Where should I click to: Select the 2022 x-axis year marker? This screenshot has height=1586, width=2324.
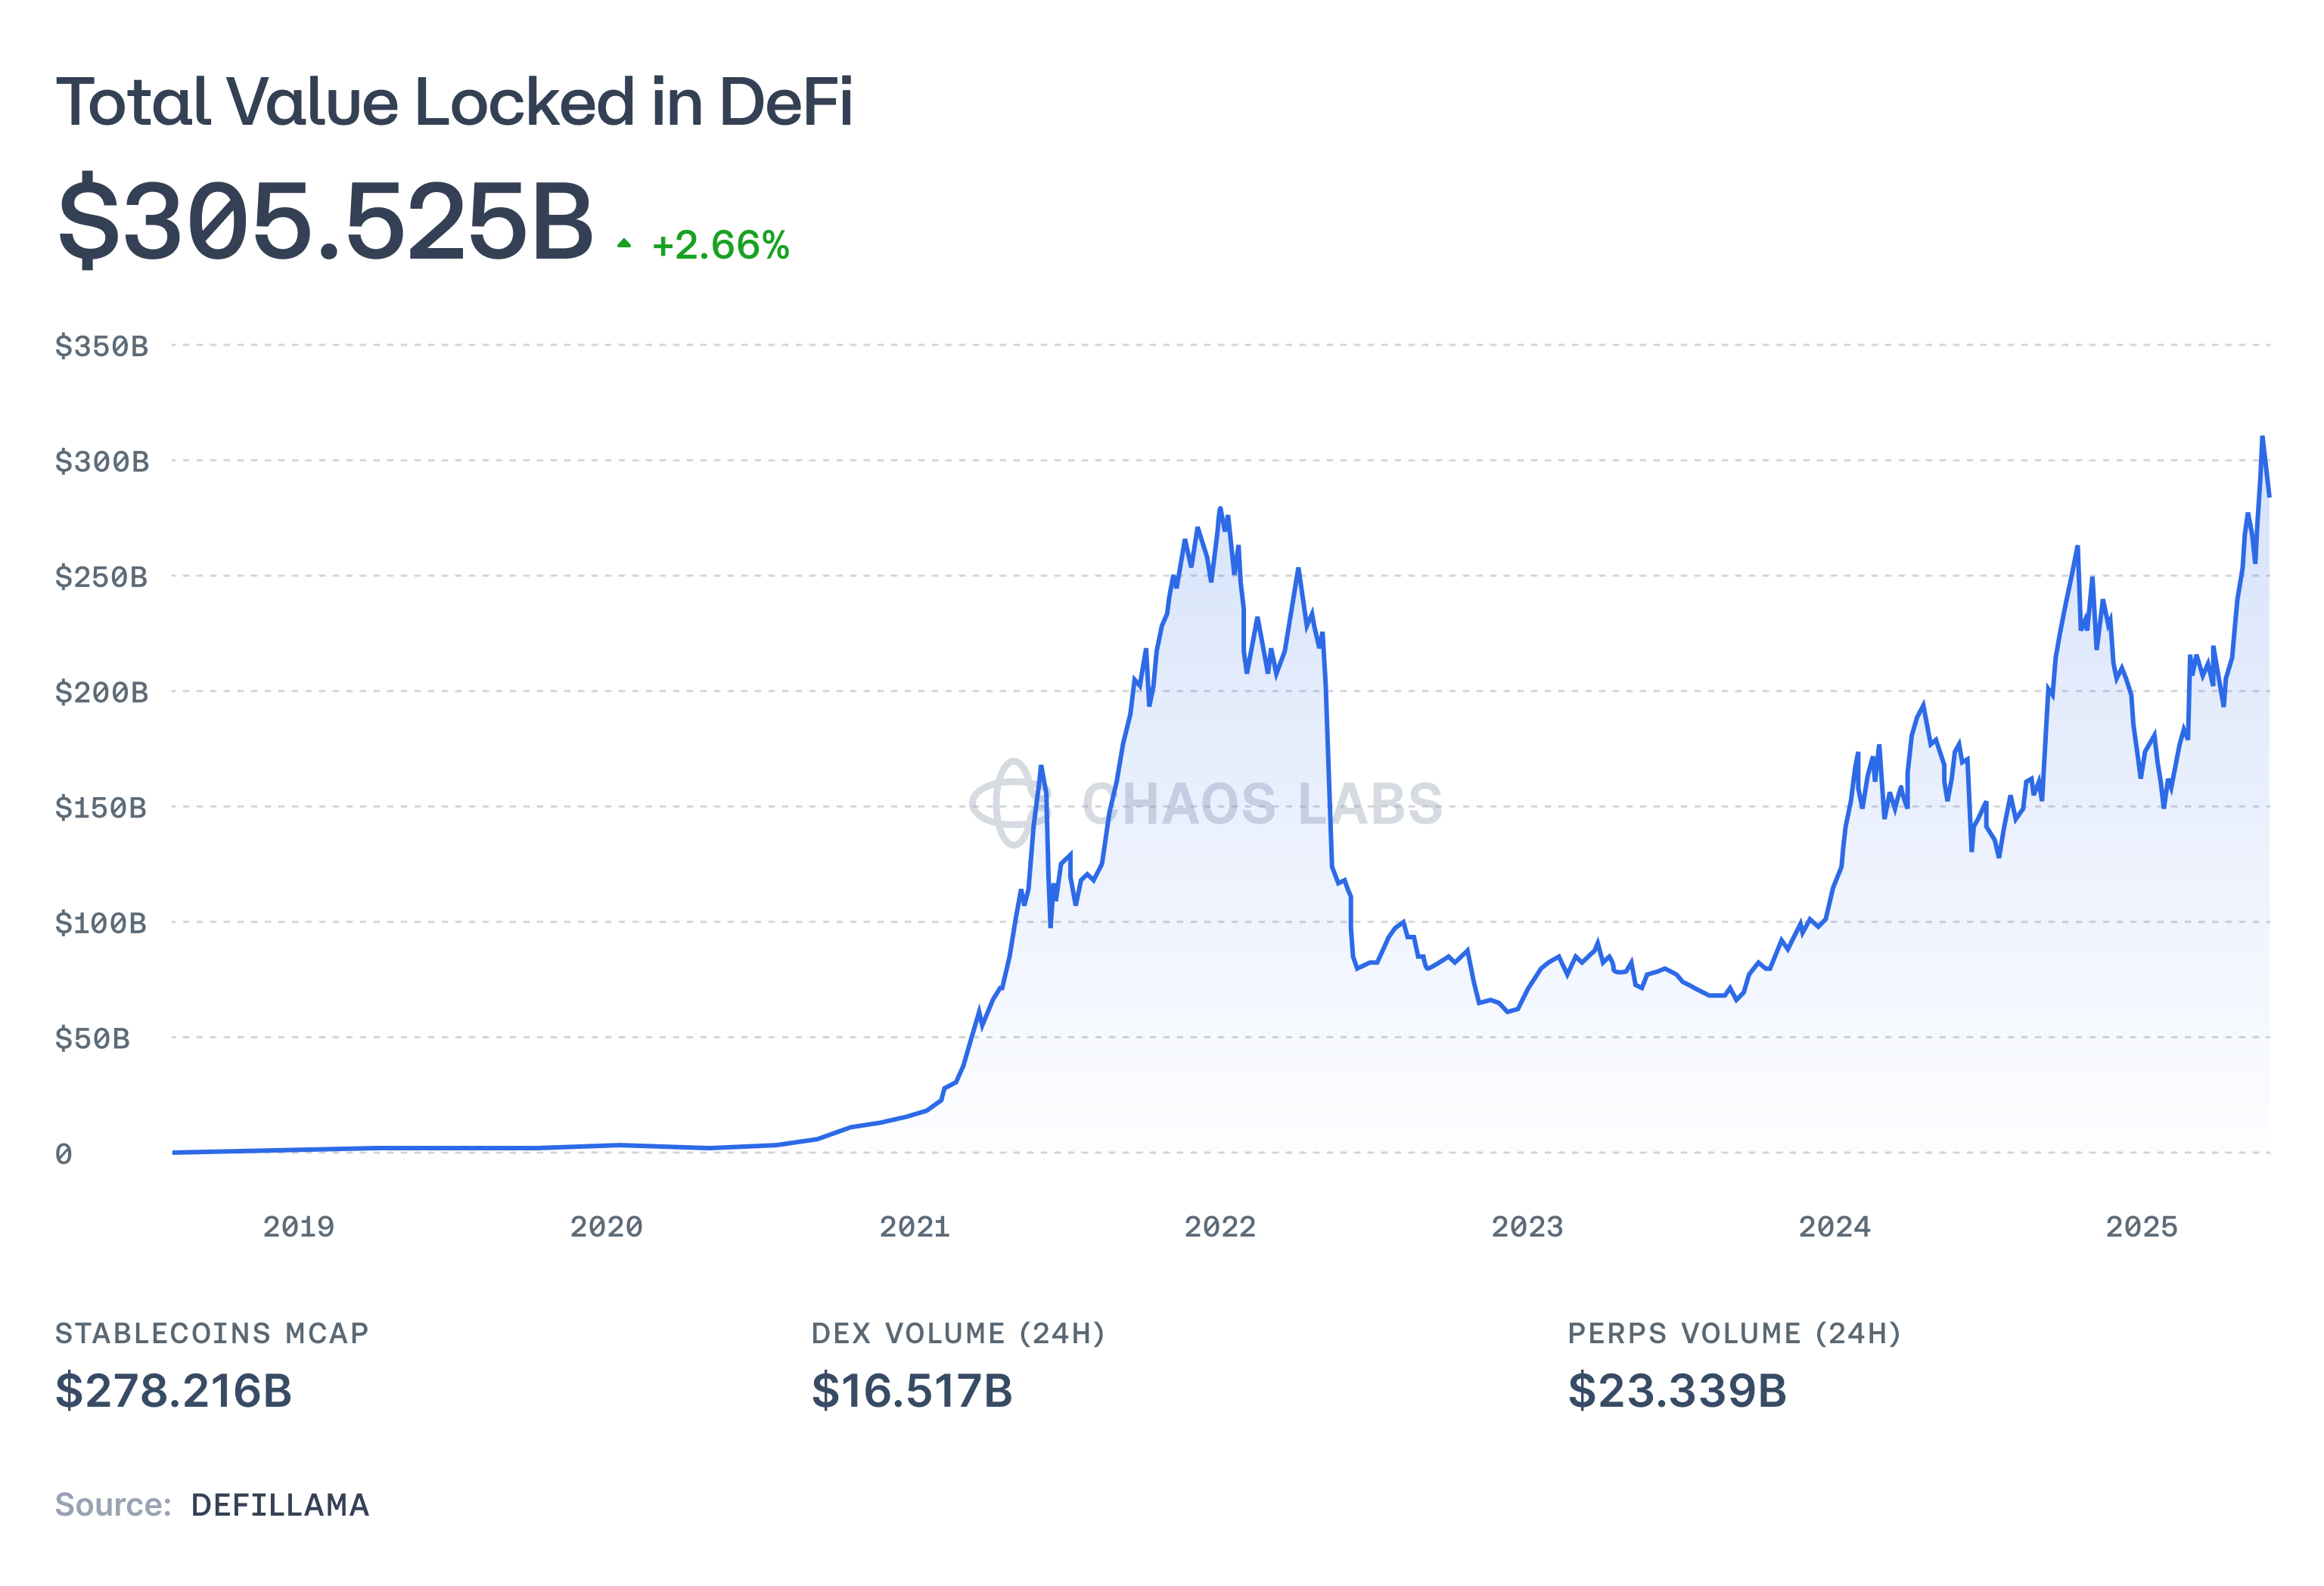(1220, 1226)
